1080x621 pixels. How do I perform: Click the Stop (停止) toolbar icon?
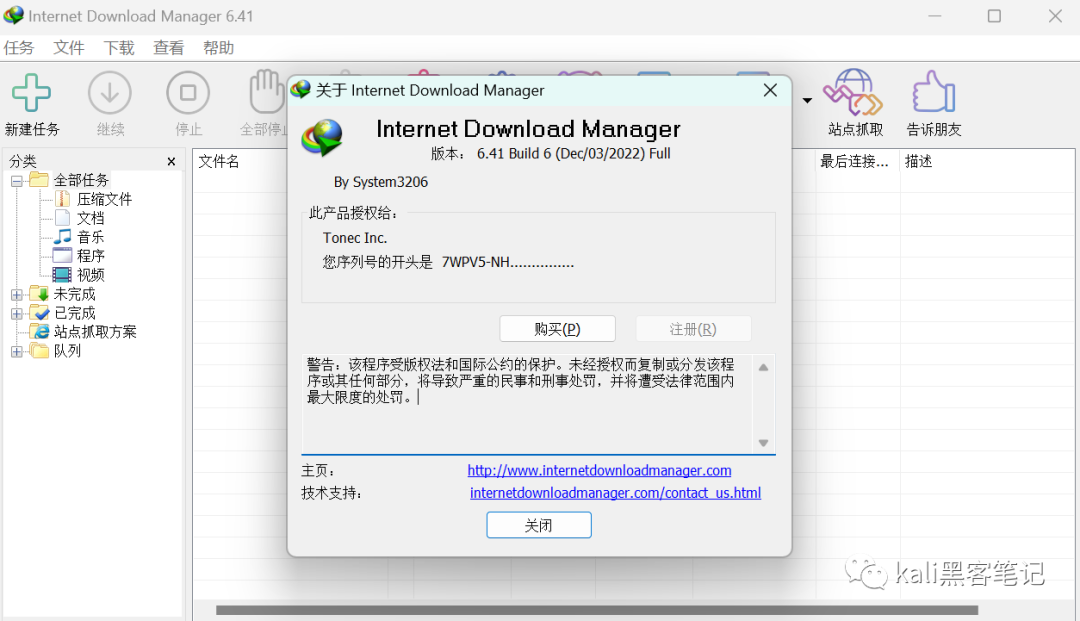(188, 92)
